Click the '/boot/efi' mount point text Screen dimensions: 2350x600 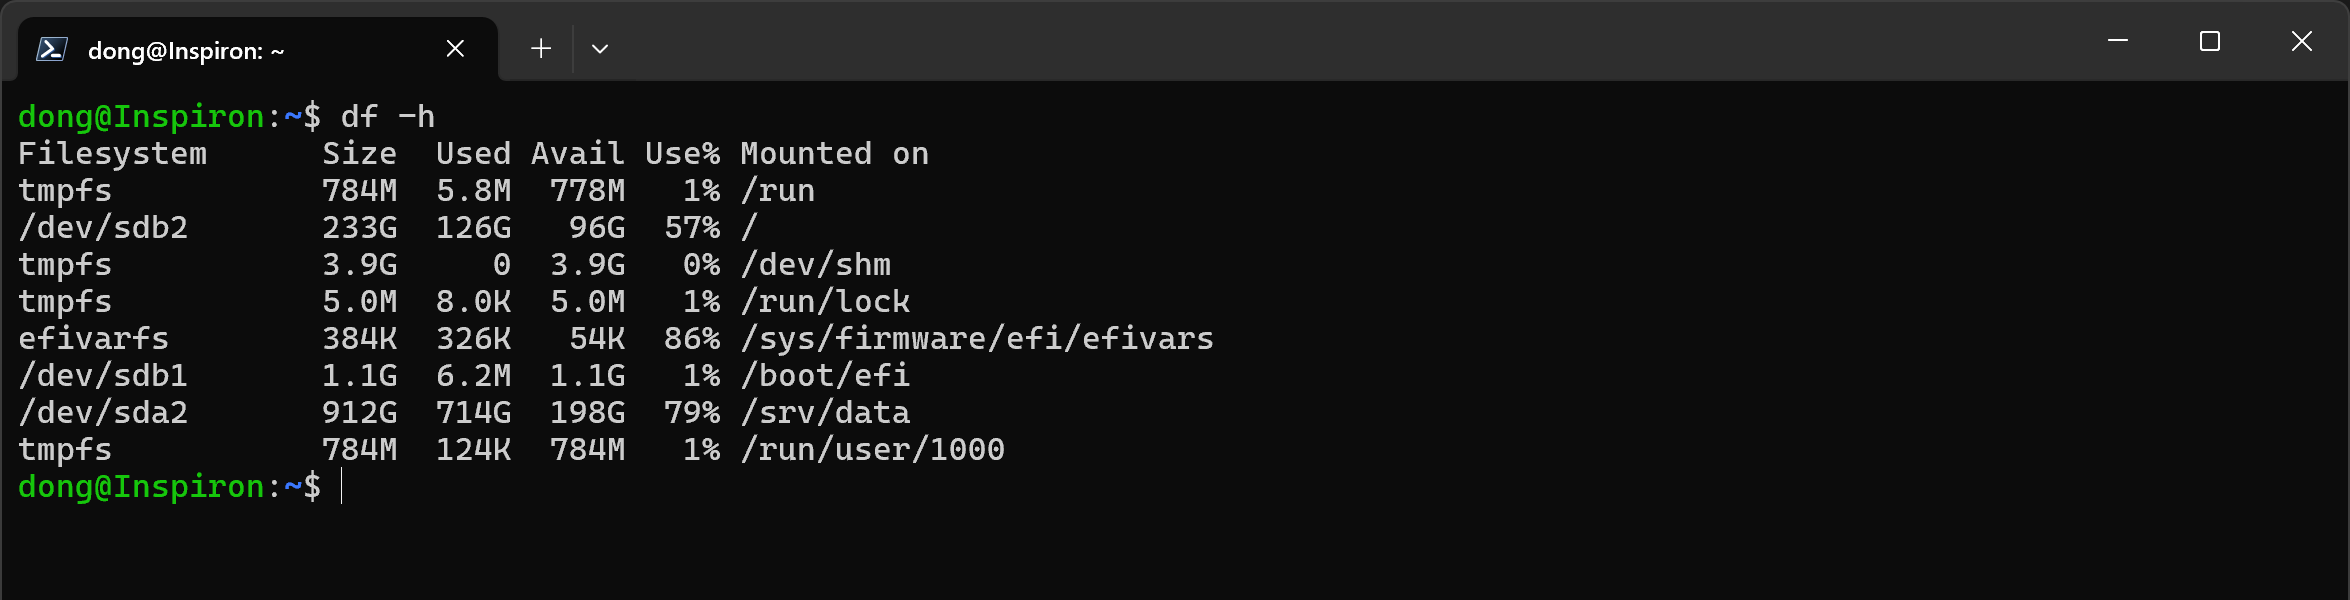(x=825, y=376)
